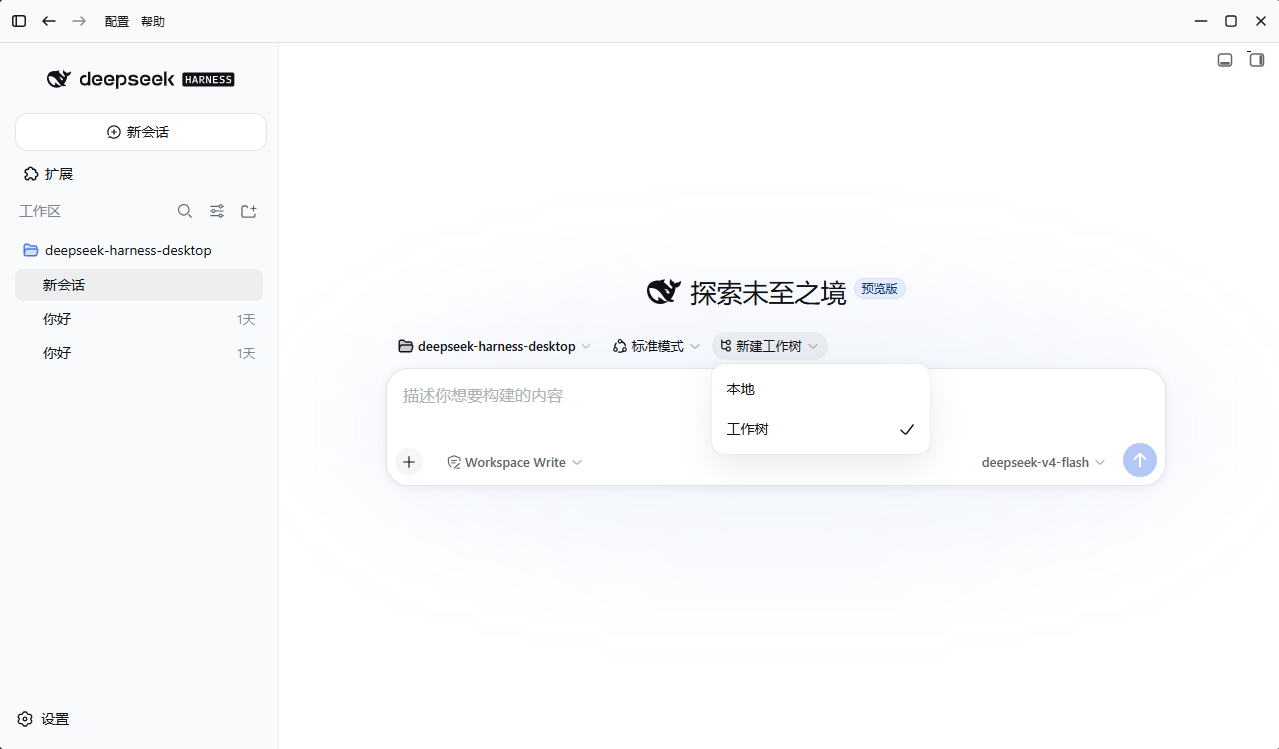Click the whale logo beside 探索未至之境
The width and height of the screenshot is (1279, 749).
coord(664,291)
